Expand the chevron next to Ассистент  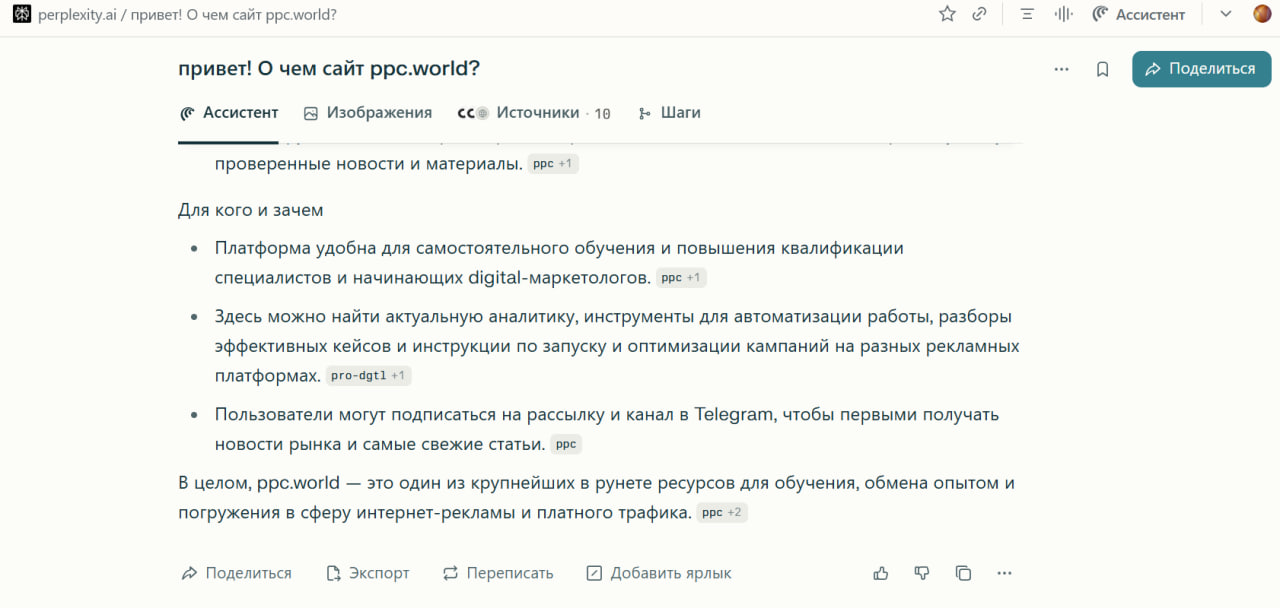(x=1224, y=13)
